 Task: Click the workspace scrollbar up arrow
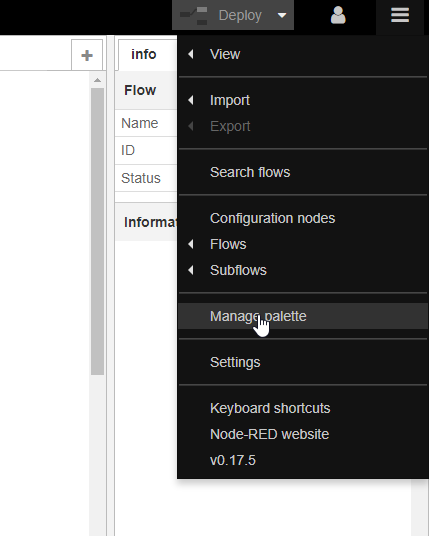(97, 80)
